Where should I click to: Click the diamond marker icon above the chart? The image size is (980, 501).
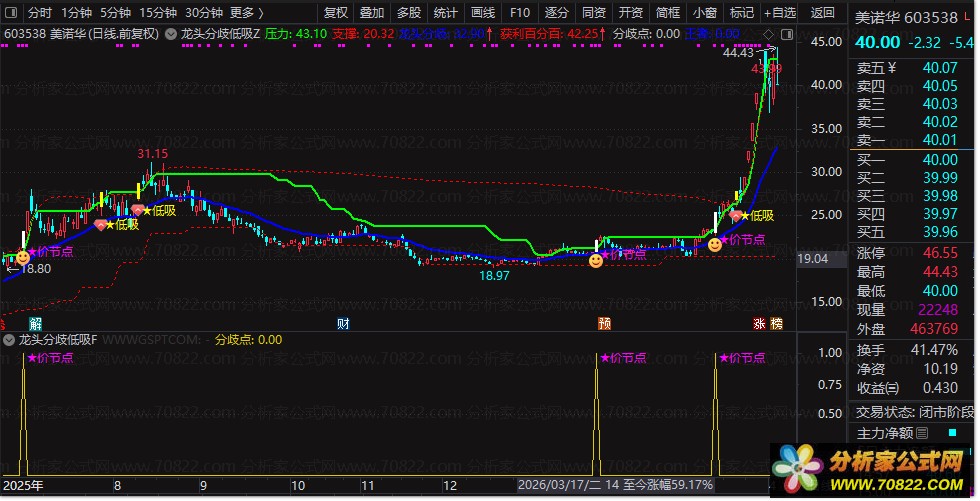point(767,33)
